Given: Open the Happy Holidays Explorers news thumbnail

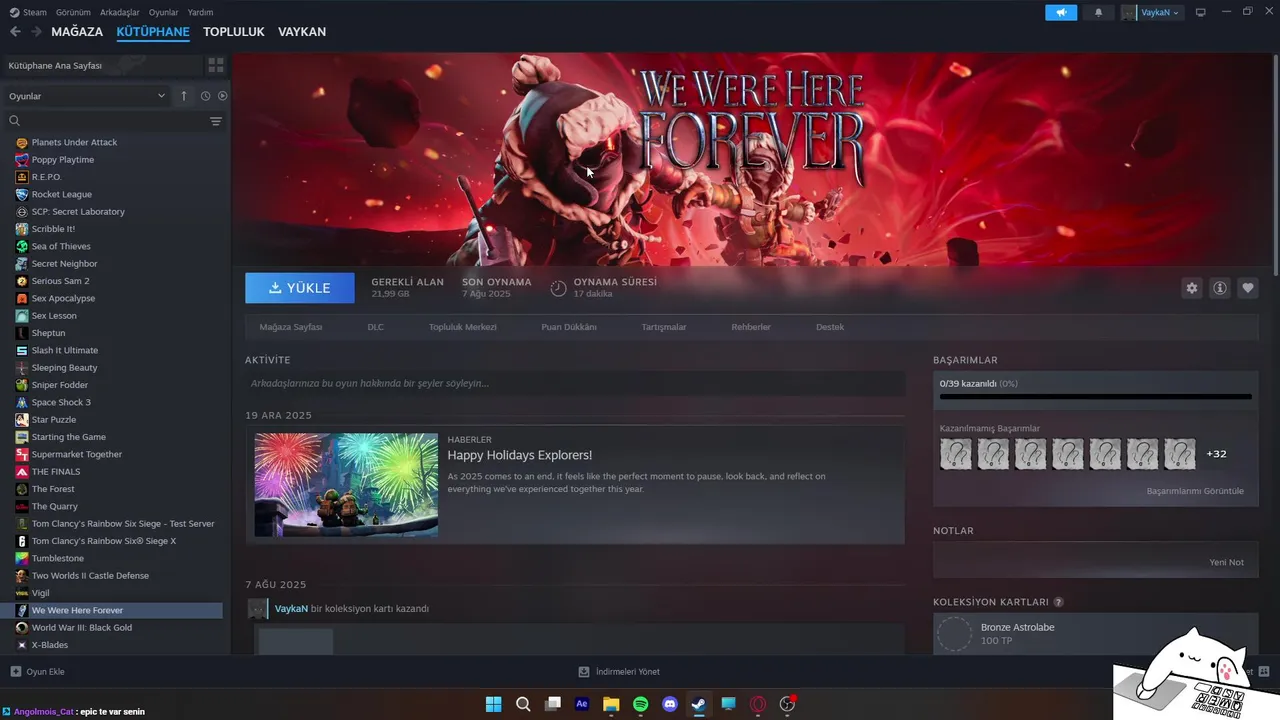Looking at the screenshot, I should coord(346,485).
